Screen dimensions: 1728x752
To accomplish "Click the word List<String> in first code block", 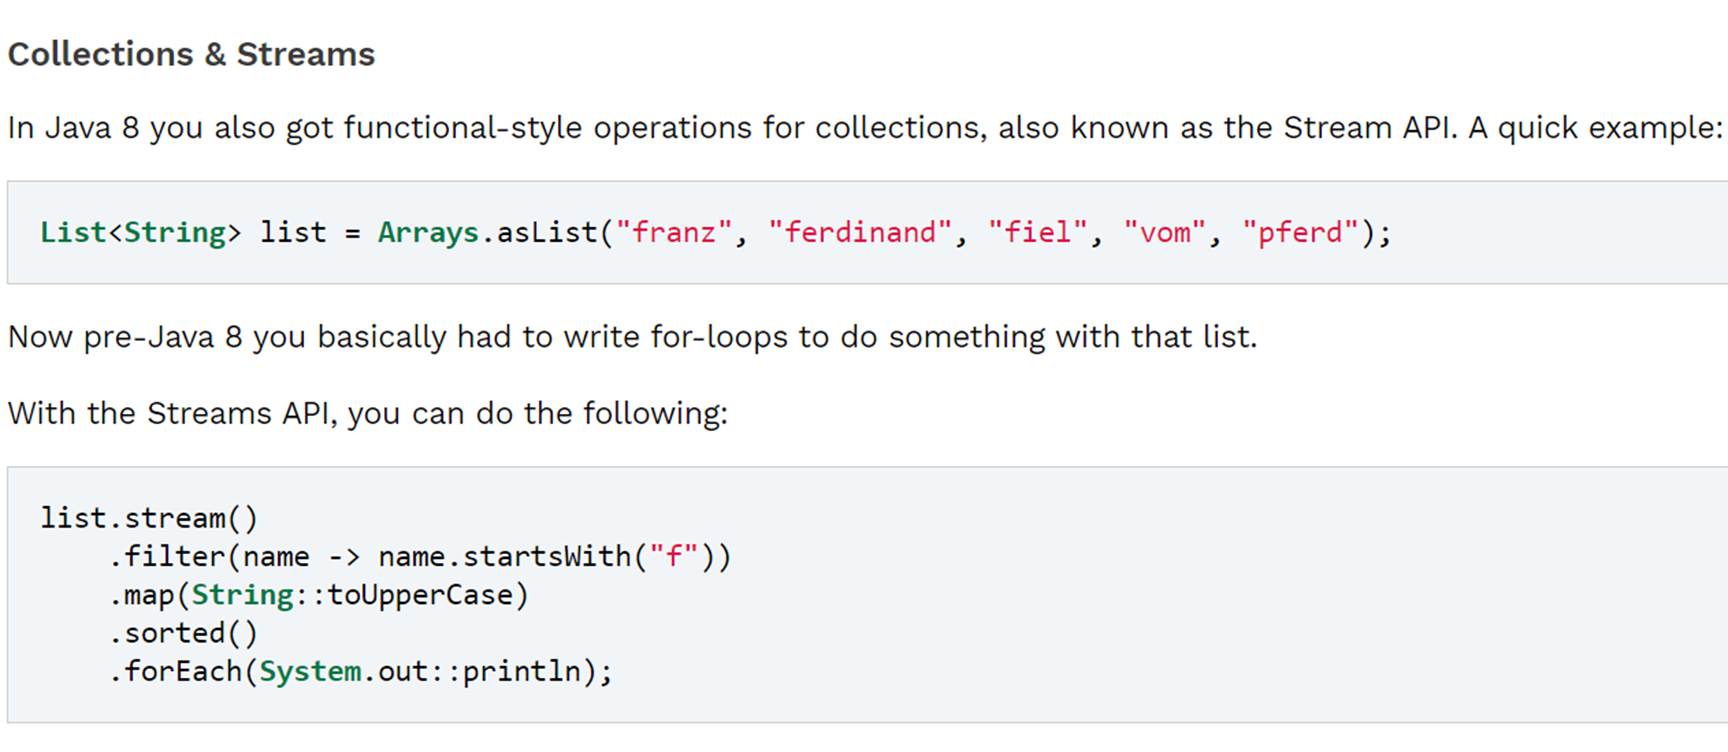I will 141,232.
